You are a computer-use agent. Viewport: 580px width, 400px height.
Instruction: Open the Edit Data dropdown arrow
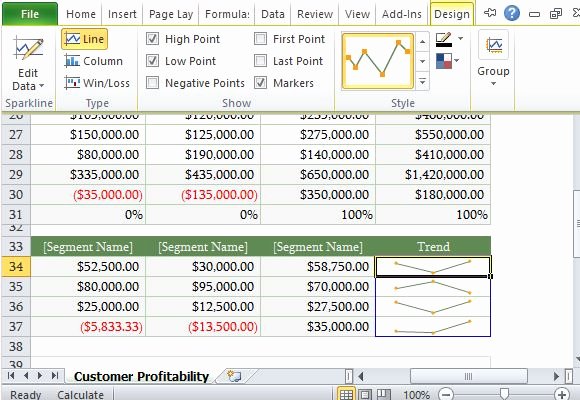[x=41, y=86]
